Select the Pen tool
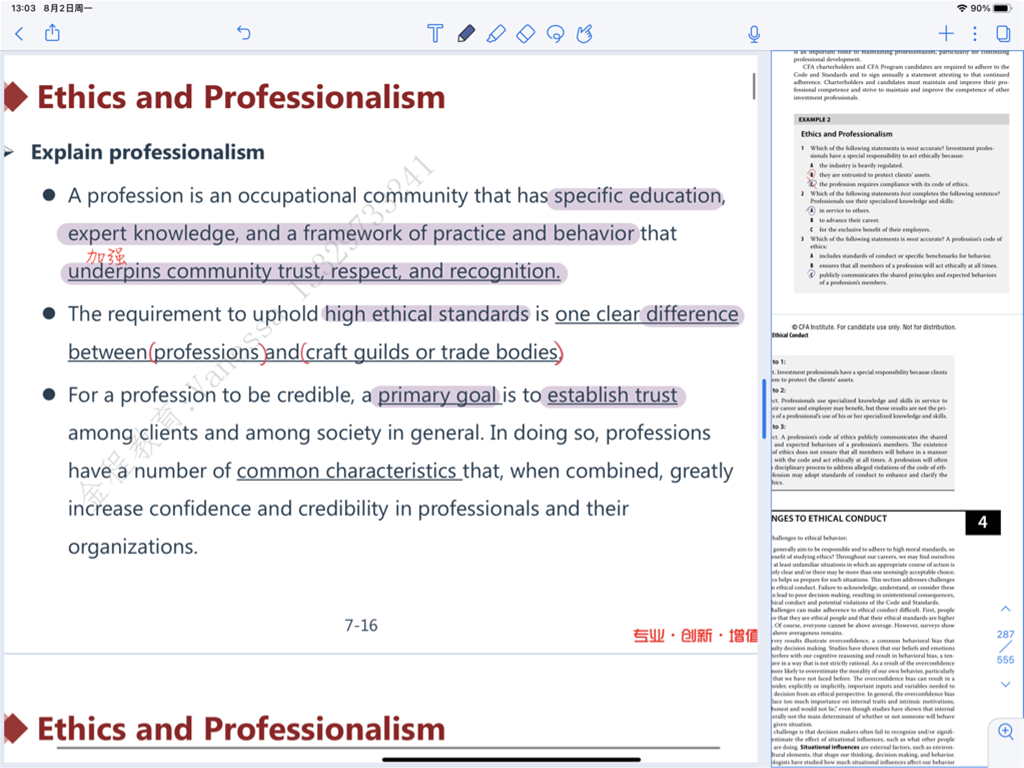Screen dimensions: 1024x768 click(x=465, y=34)
